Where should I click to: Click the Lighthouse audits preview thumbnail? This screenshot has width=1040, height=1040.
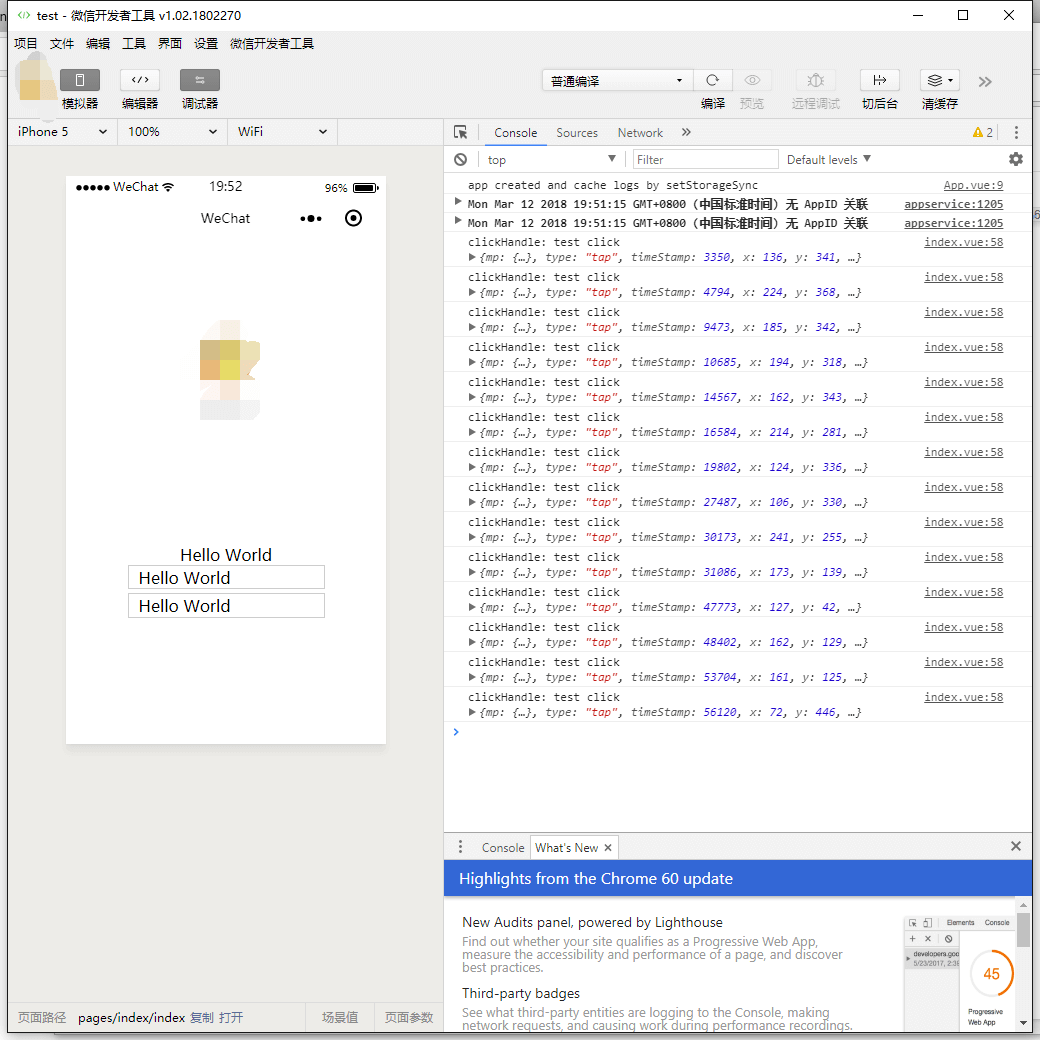(959, 973)
